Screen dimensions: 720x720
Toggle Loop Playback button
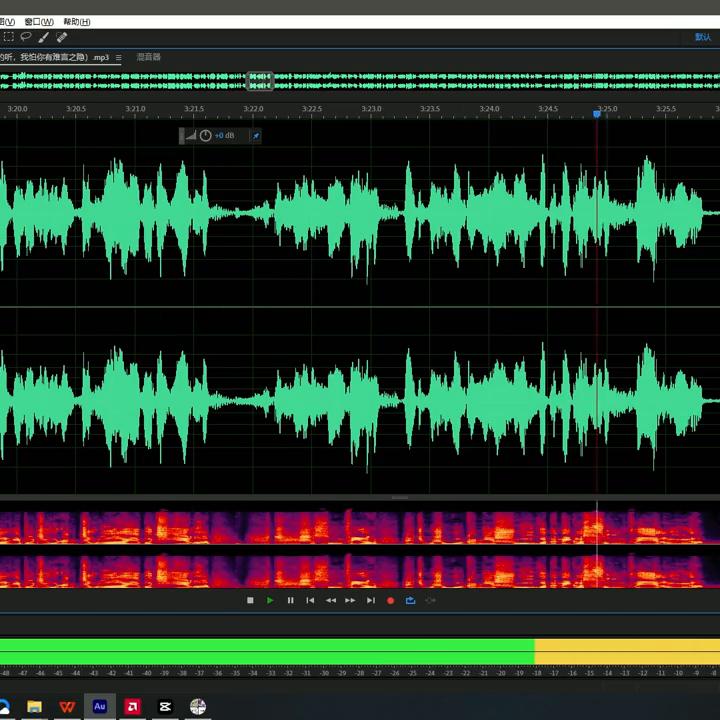(410, 600)
